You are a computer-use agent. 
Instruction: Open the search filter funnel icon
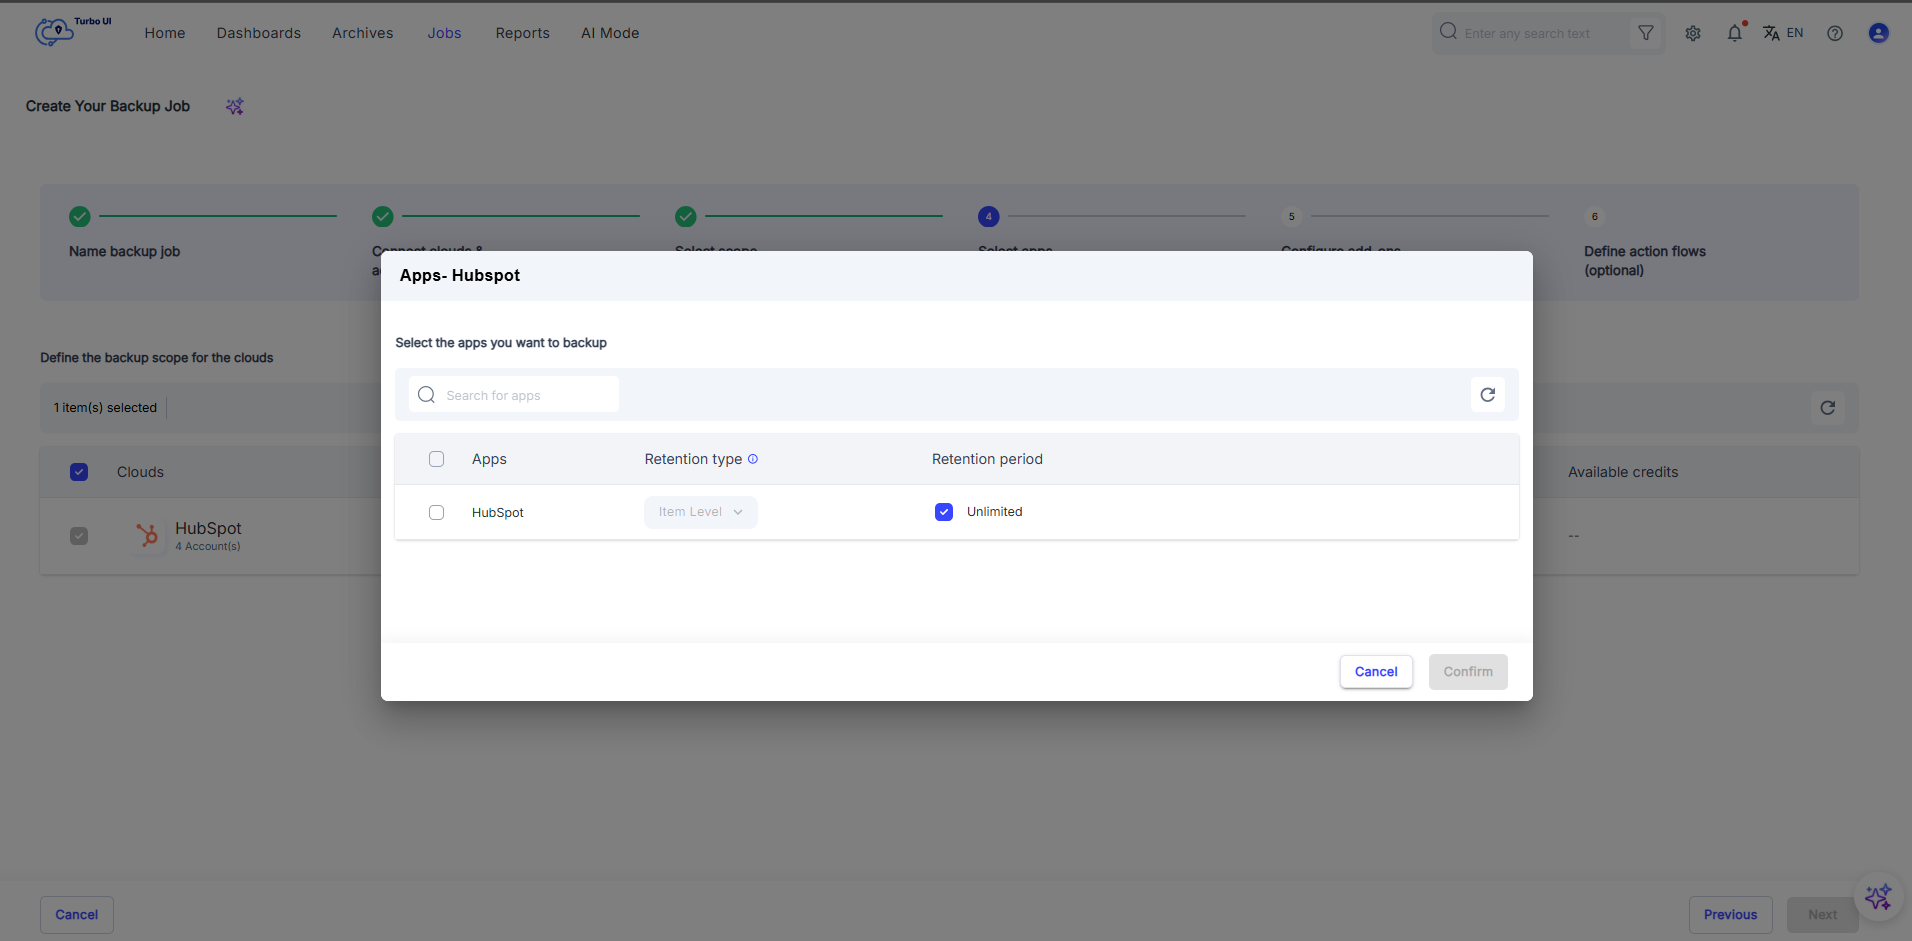[x=1645, y=33]
